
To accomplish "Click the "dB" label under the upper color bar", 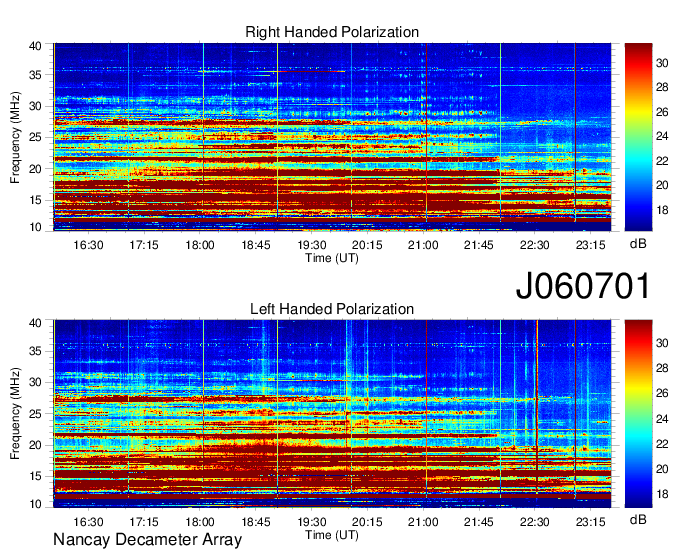I will click(638, 244).
